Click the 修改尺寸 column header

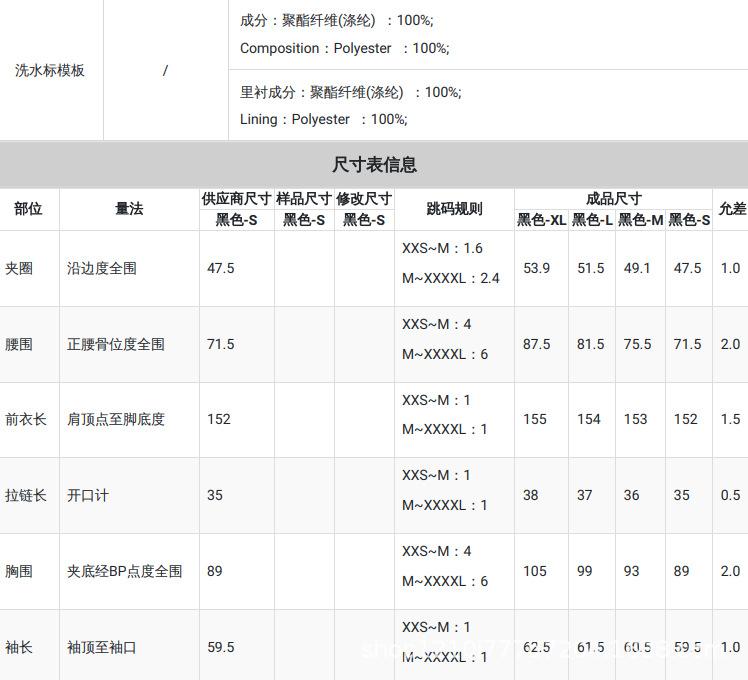coord(364,199)
